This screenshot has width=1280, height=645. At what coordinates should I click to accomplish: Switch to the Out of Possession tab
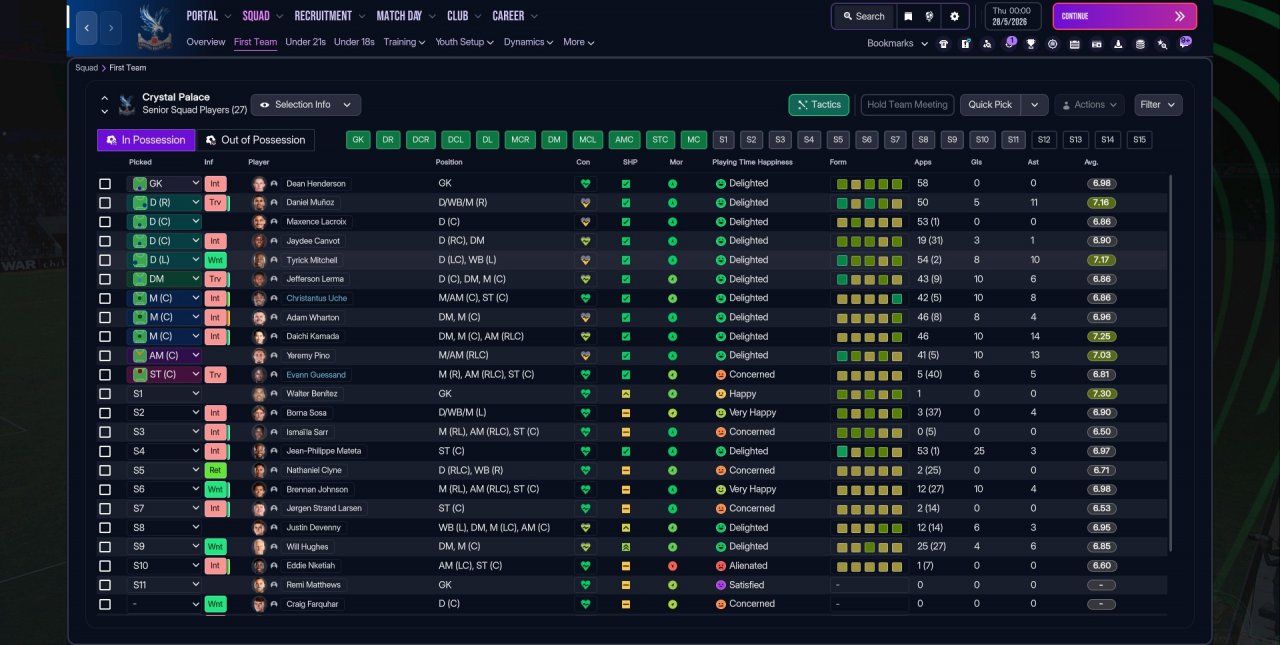click(255, 140)
